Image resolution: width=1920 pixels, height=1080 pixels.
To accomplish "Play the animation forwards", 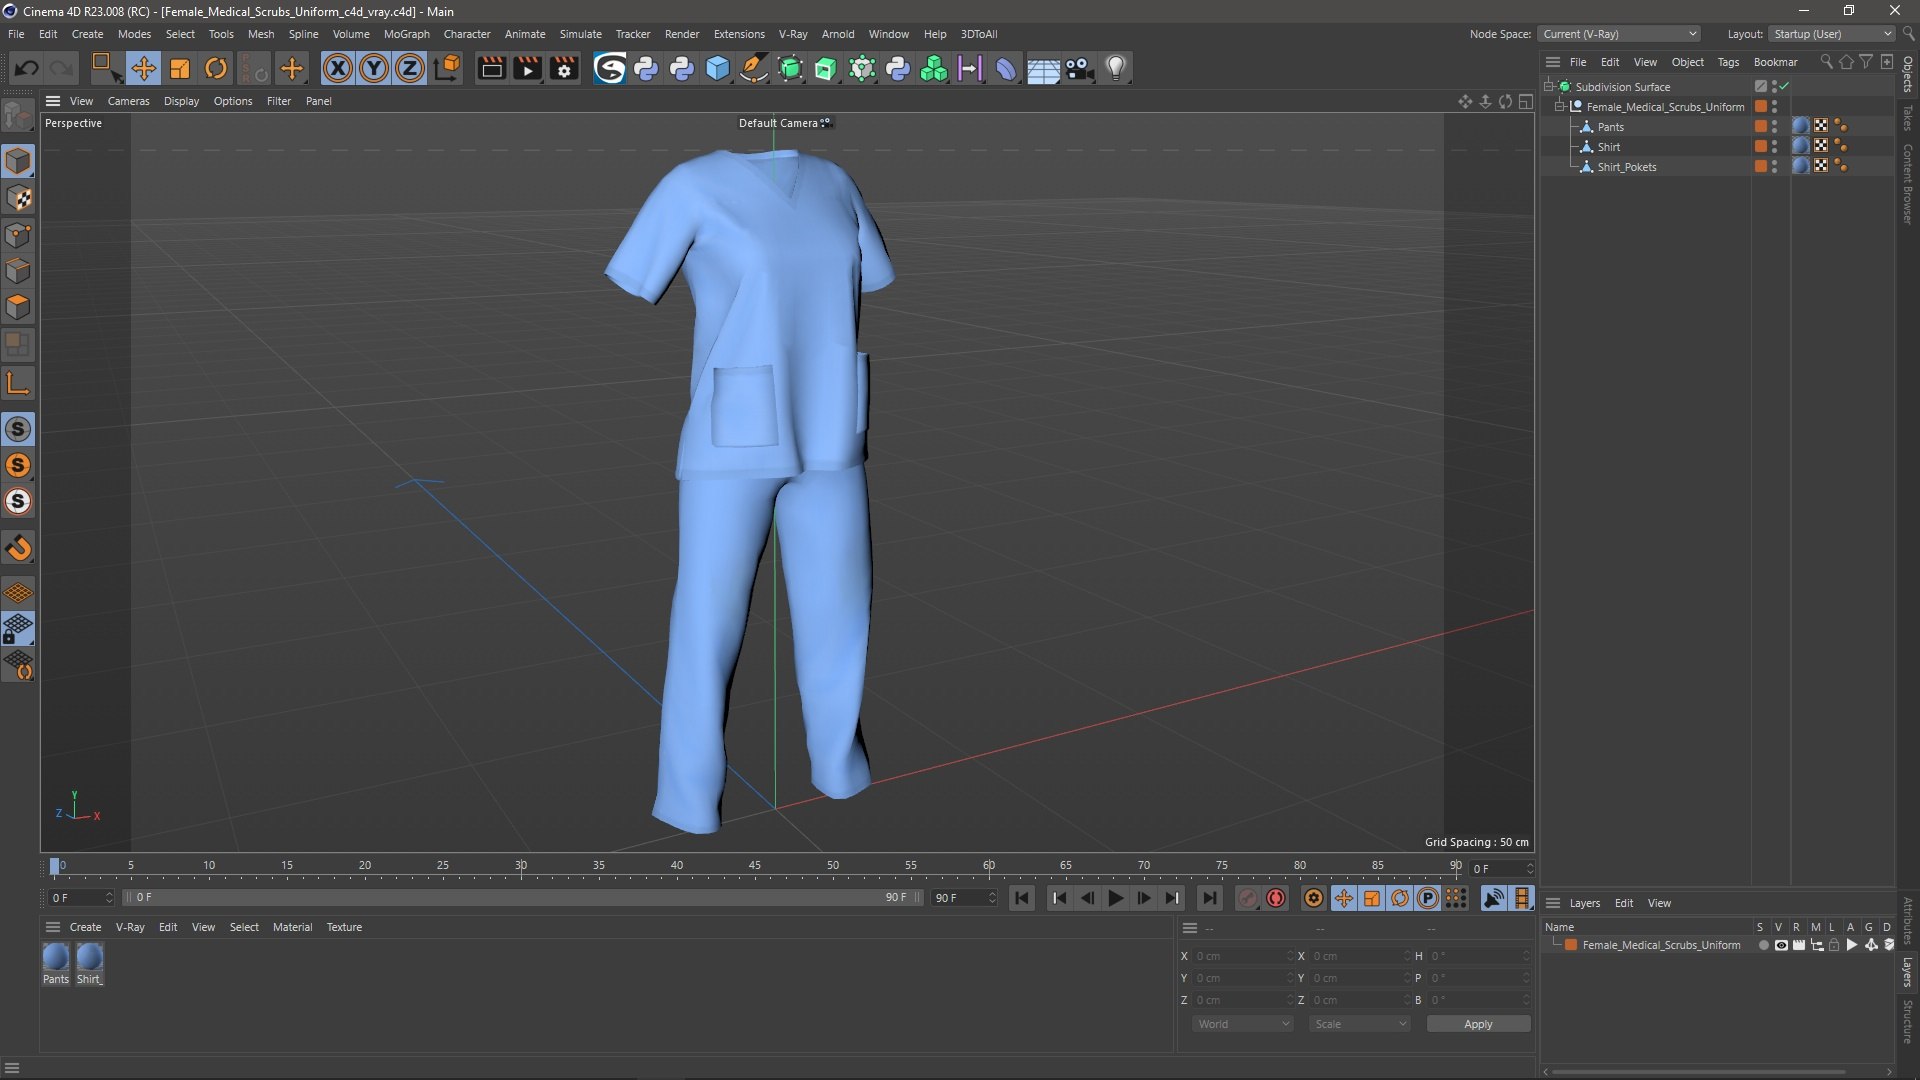I will pos(1116,898).
